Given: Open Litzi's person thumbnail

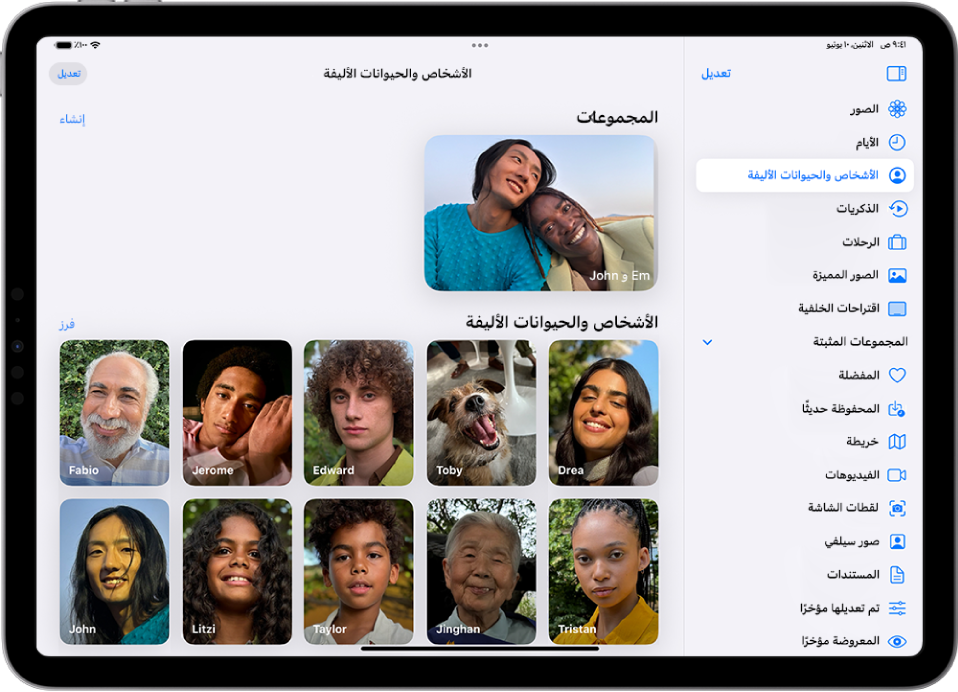Looking at the screenshot, I should pos(237,572).
